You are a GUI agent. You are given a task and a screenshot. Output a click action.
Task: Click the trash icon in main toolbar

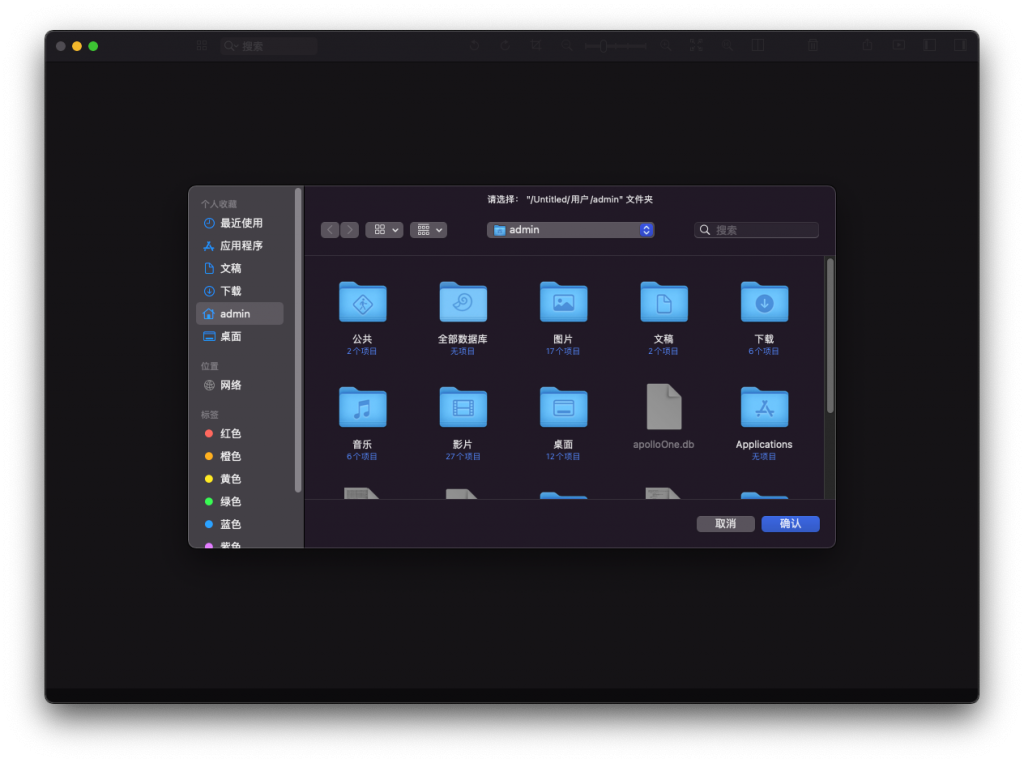pos(813,46)
